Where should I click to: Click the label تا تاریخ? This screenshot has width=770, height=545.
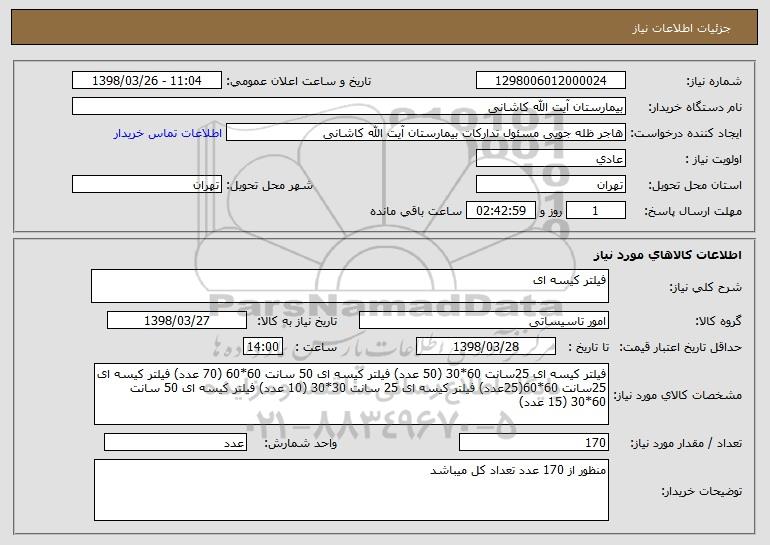point(588,347)
